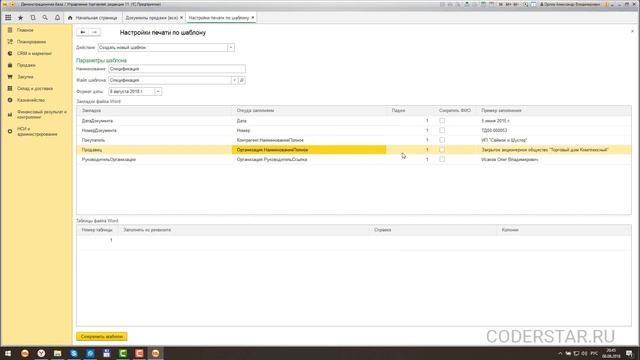The image size is (640, 360).
Task: Close the Настройки печати по шаблону form
Action: coord(632,31)
